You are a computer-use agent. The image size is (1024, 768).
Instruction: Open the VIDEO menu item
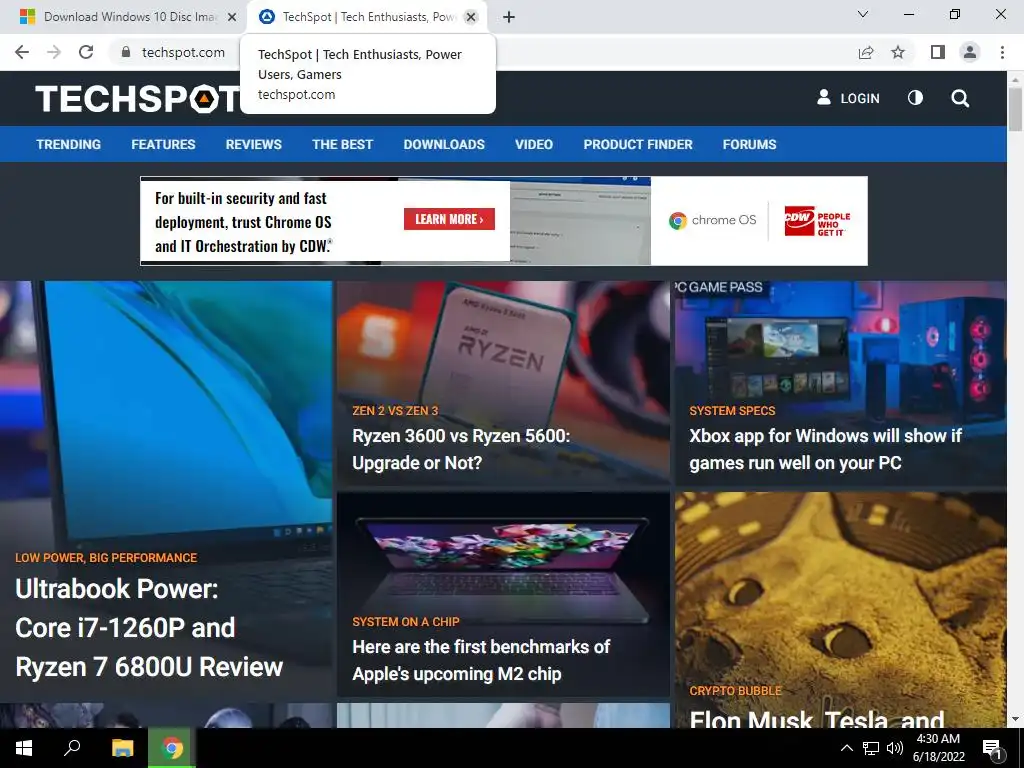click(534, 144)
